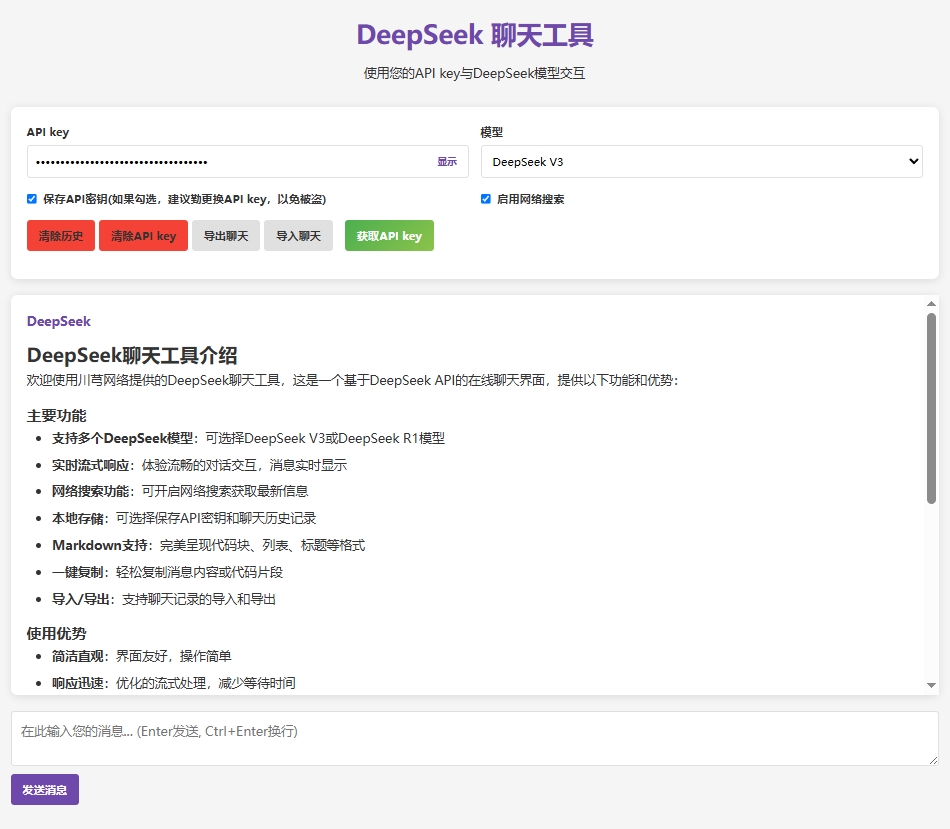950x829 pixels.
Task: Click the 本地存储 list item
Action: [184, 518]
